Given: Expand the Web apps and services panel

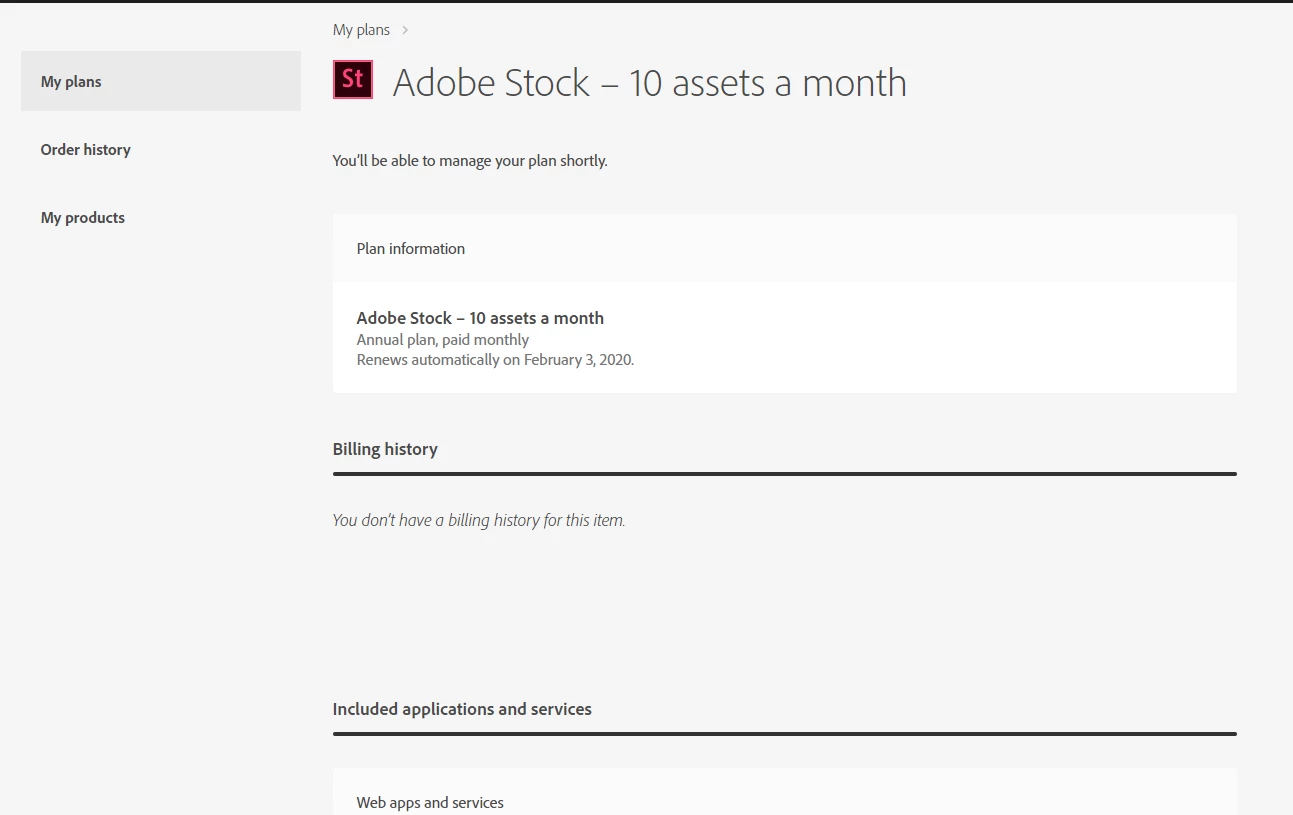Looking at the screenshot, I should click(x=430, y=802).
